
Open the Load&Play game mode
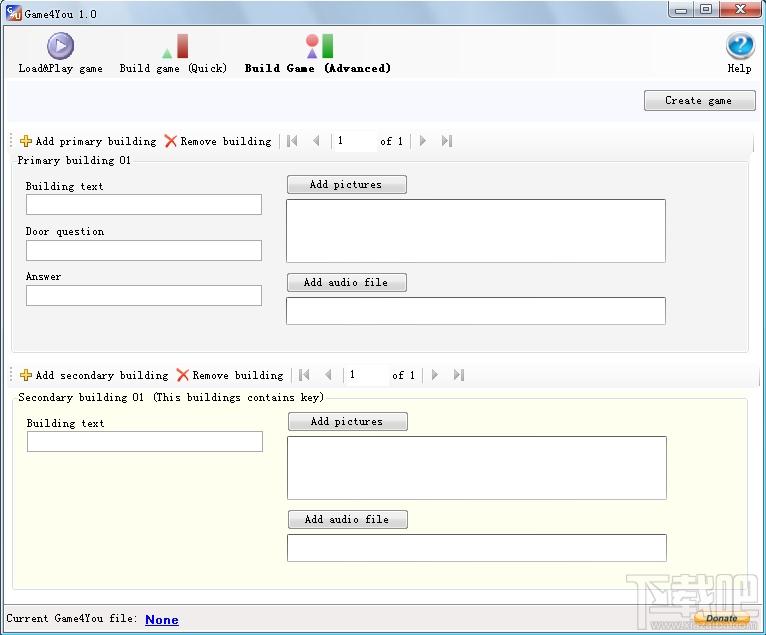coord(61,53)
